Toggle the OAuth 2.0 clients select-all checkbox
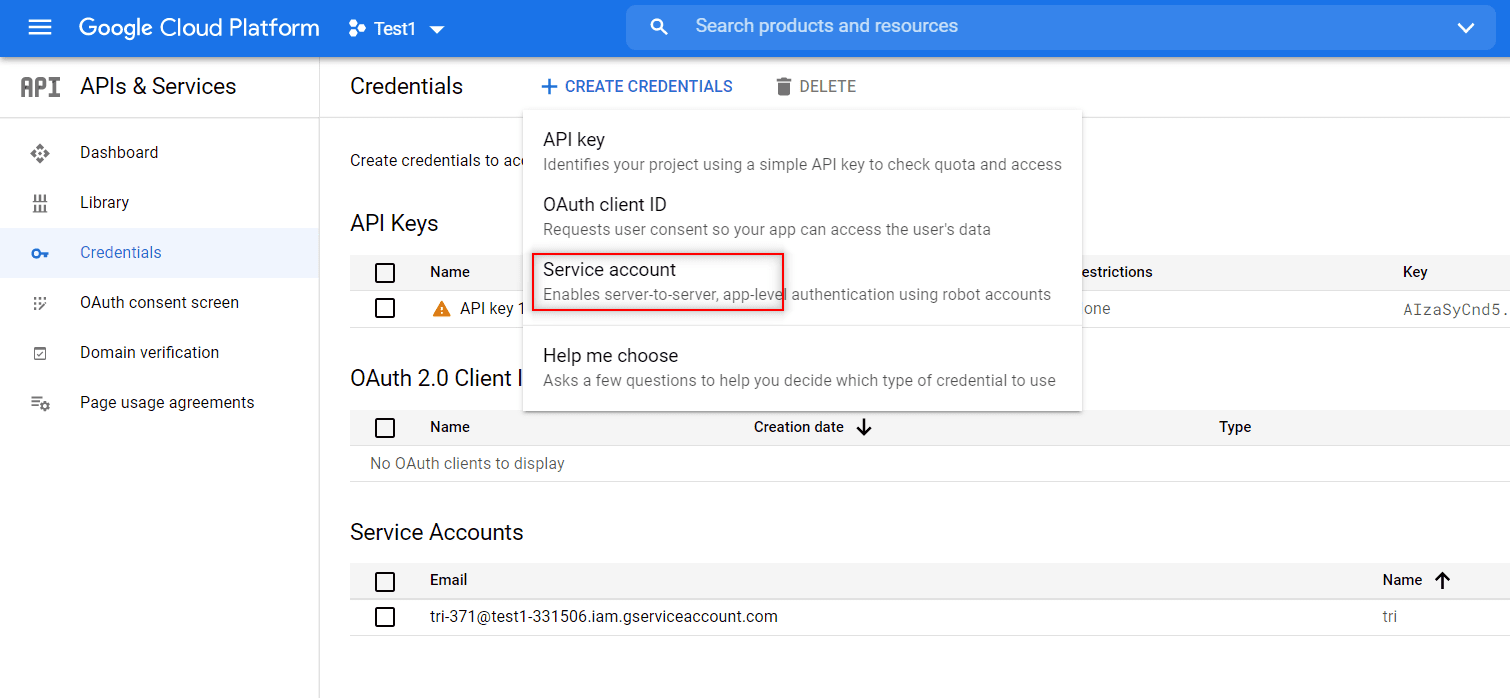The image size is (1510, 698). (385, 428)
